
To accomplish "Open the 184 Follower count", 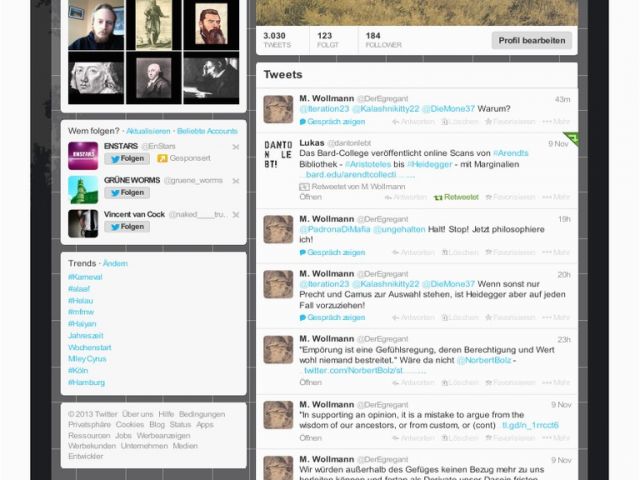I will coord(383,40).
